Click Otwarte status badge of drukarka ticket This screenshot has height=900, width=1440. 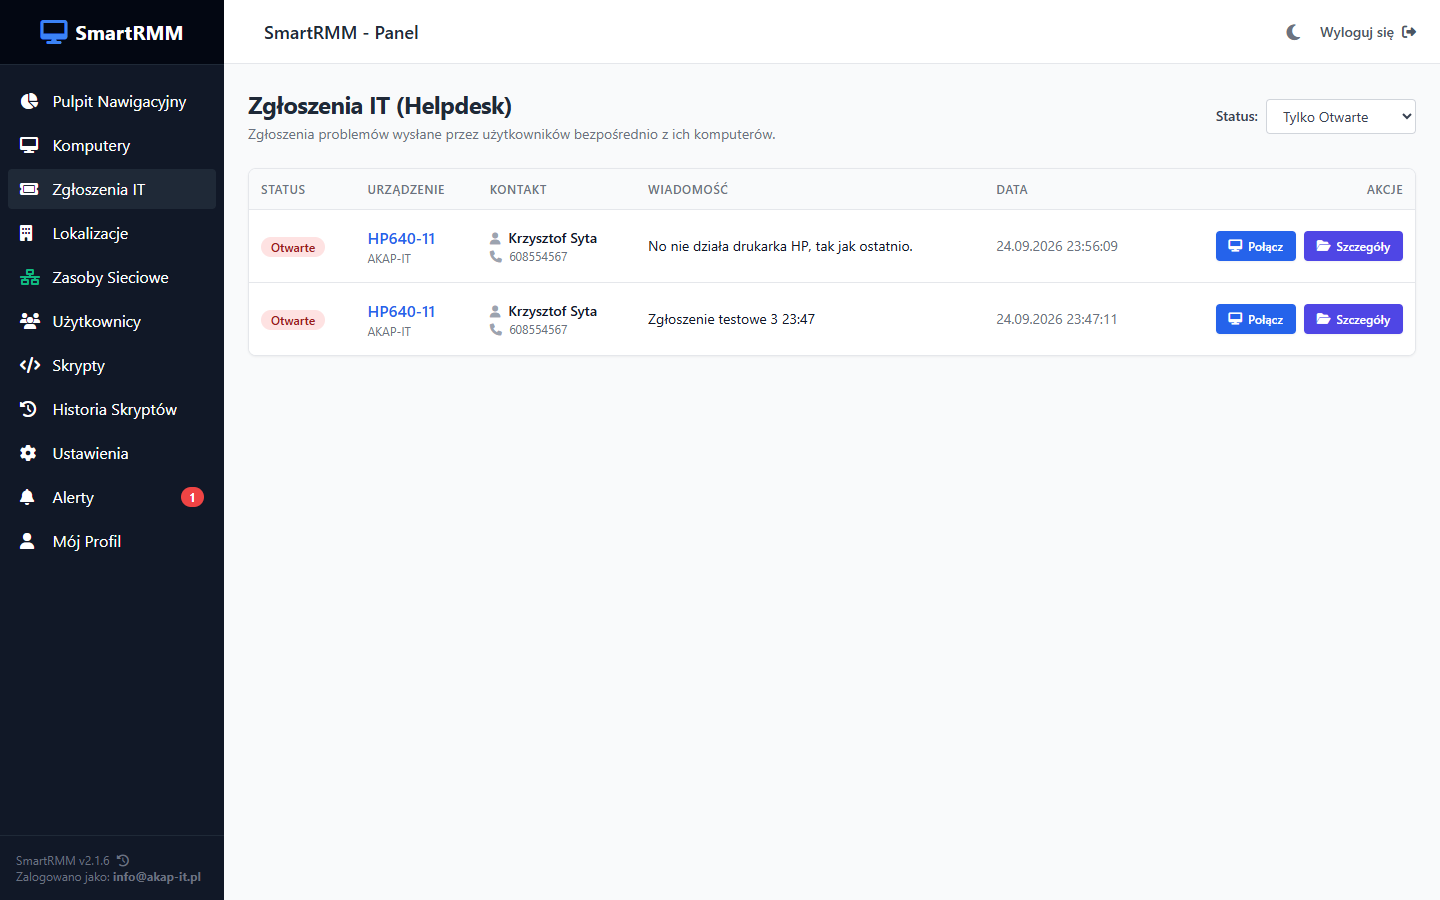click(x=293, y=247)
